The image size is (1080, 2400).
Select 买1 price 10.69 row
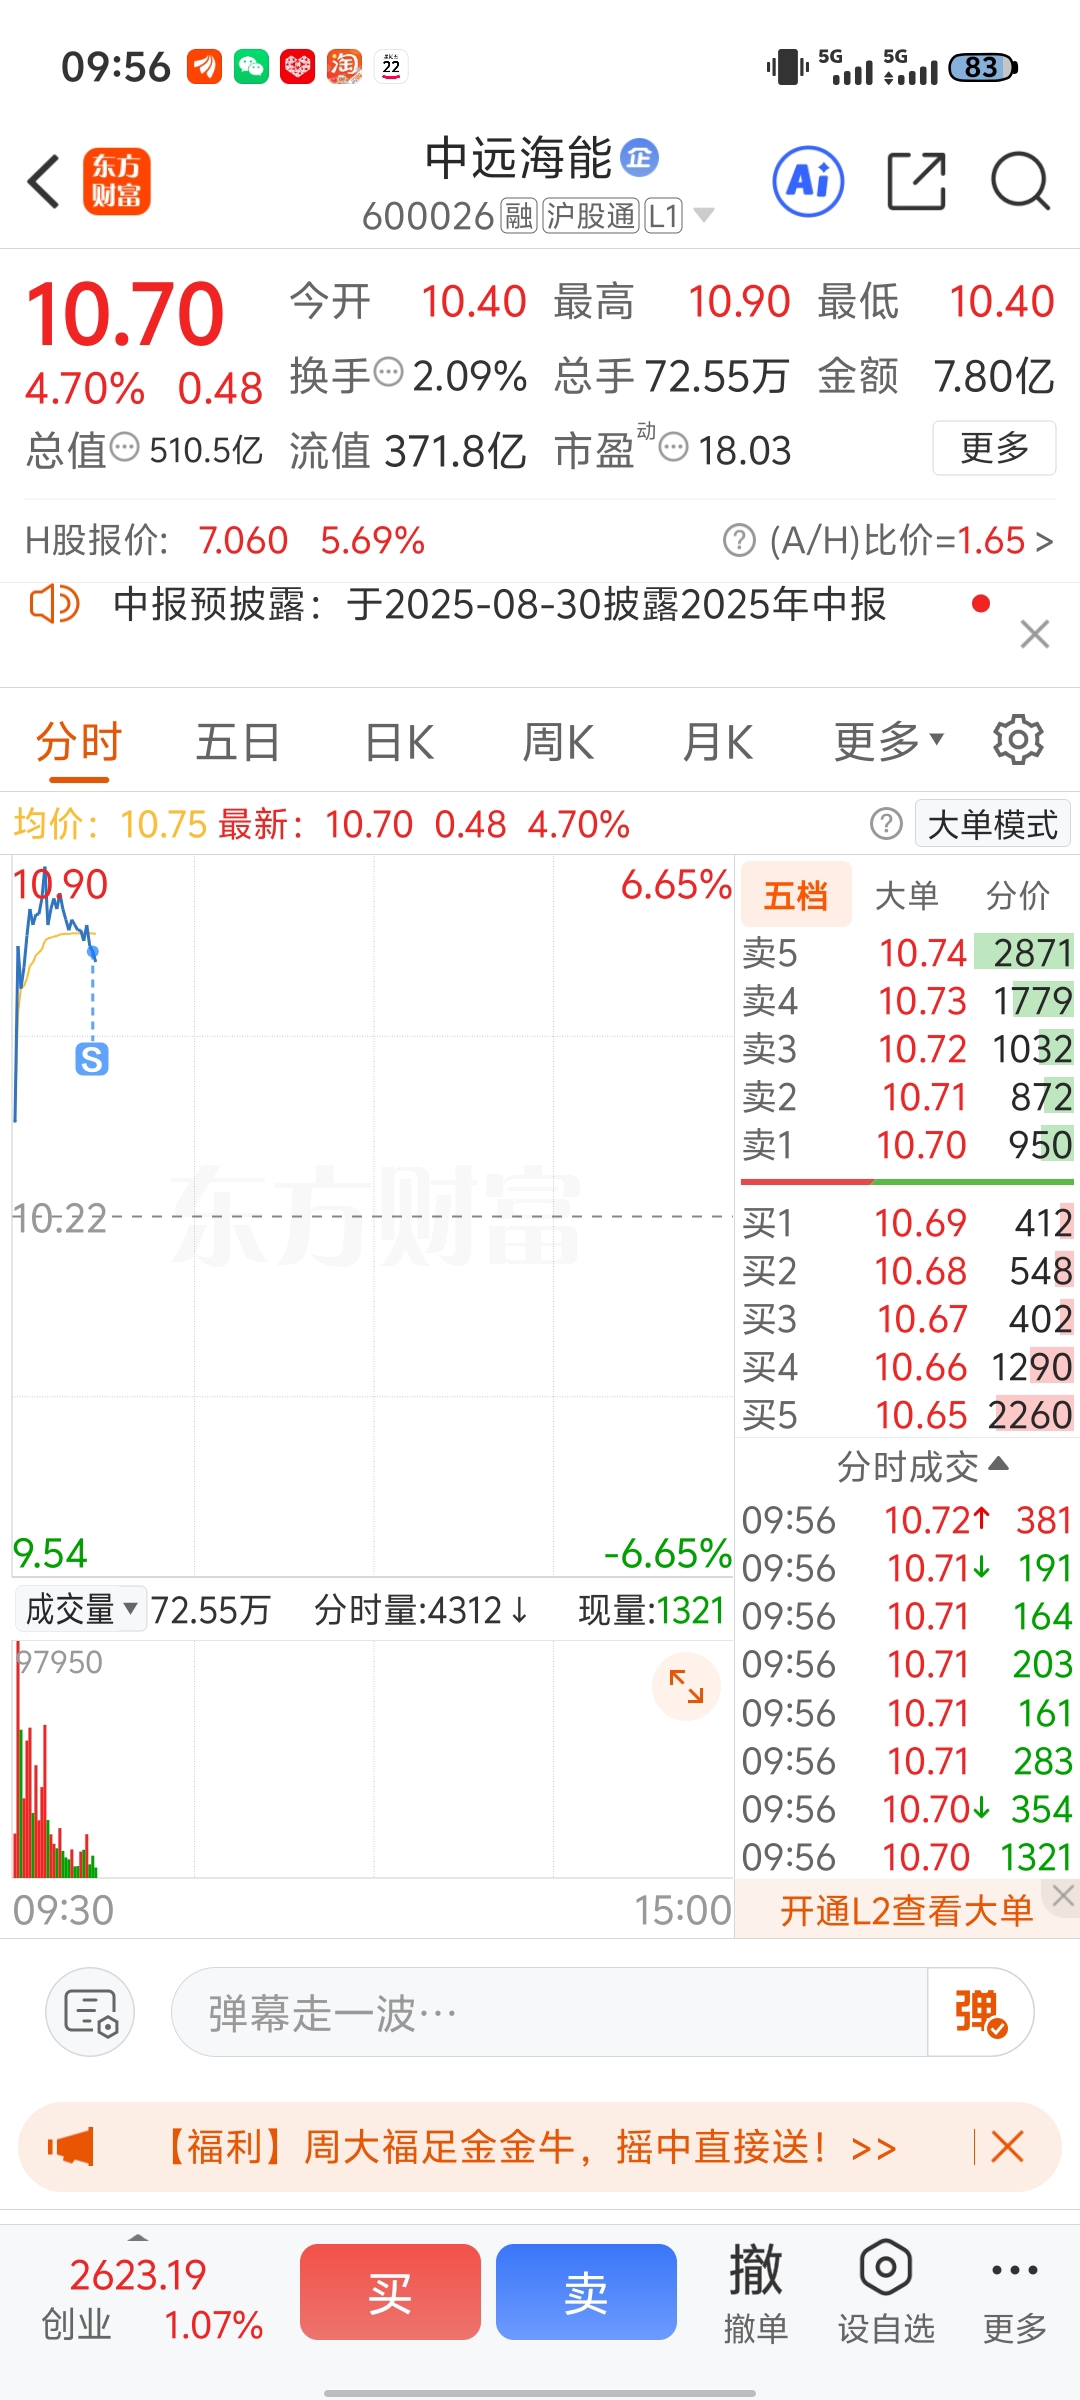click(908, 1223)
